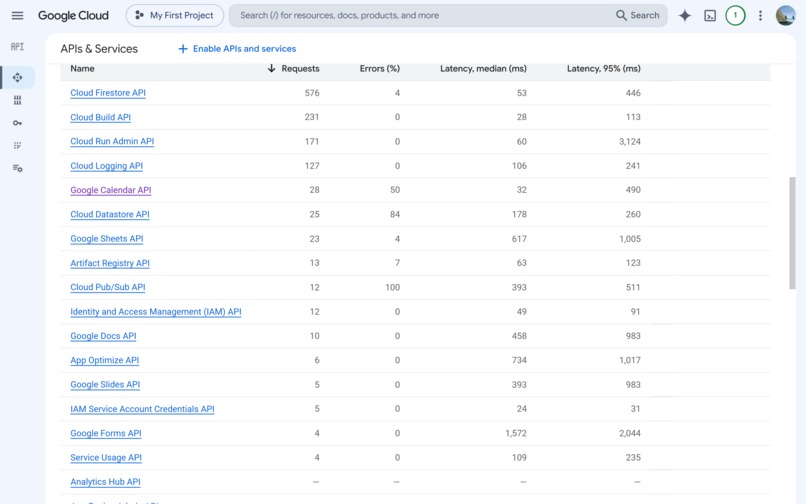Select Service Usage 95% latency 235

633,457
